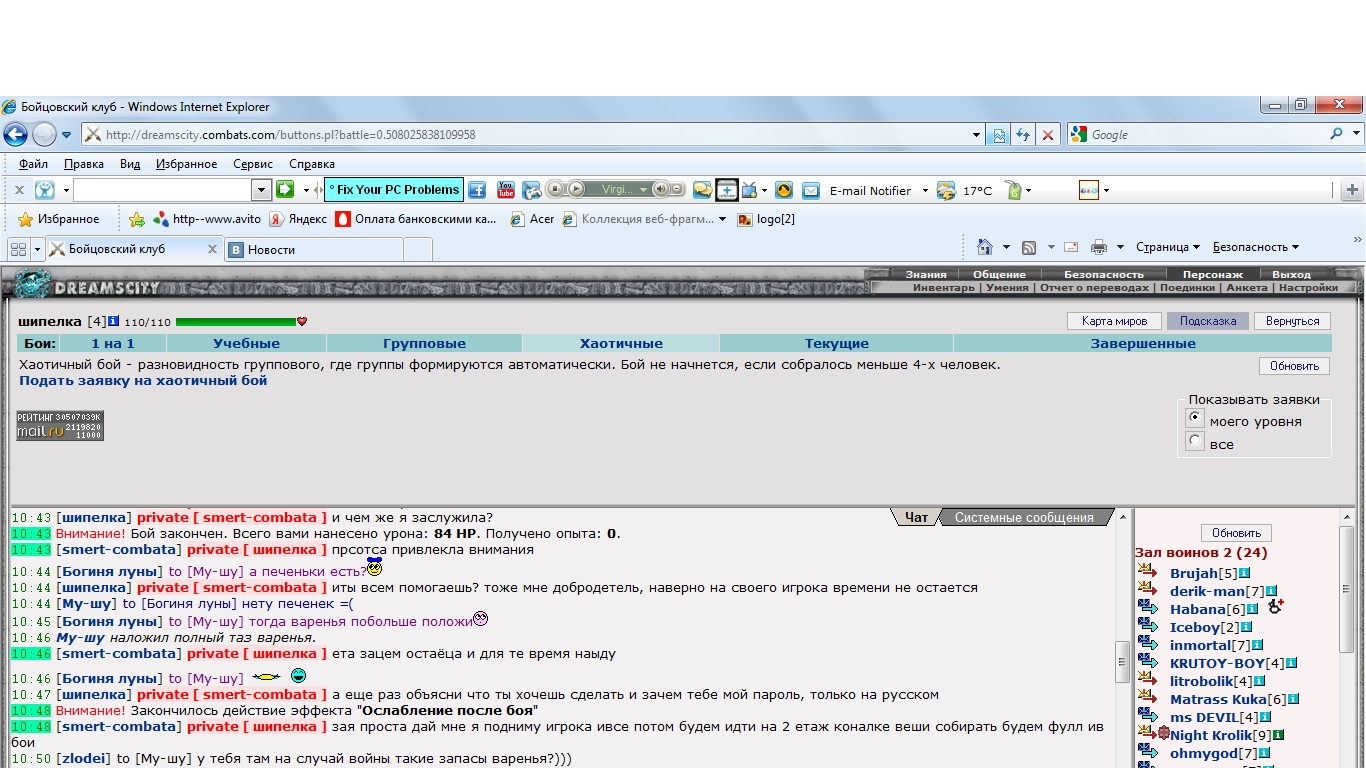The image size is (1366, 768).
Task: Click the Facebook icon in the toolbar
Action: pos(477,190)
